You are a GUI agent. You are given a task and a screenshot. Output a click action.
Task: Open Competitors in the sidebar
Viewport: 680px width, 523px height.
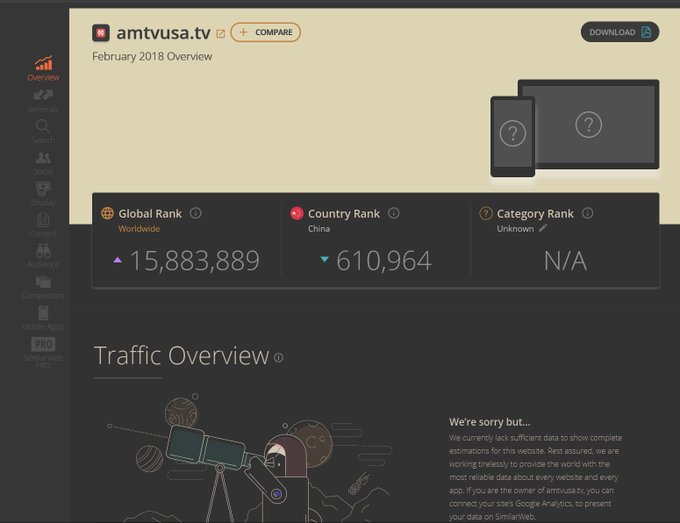pos(43,286)
